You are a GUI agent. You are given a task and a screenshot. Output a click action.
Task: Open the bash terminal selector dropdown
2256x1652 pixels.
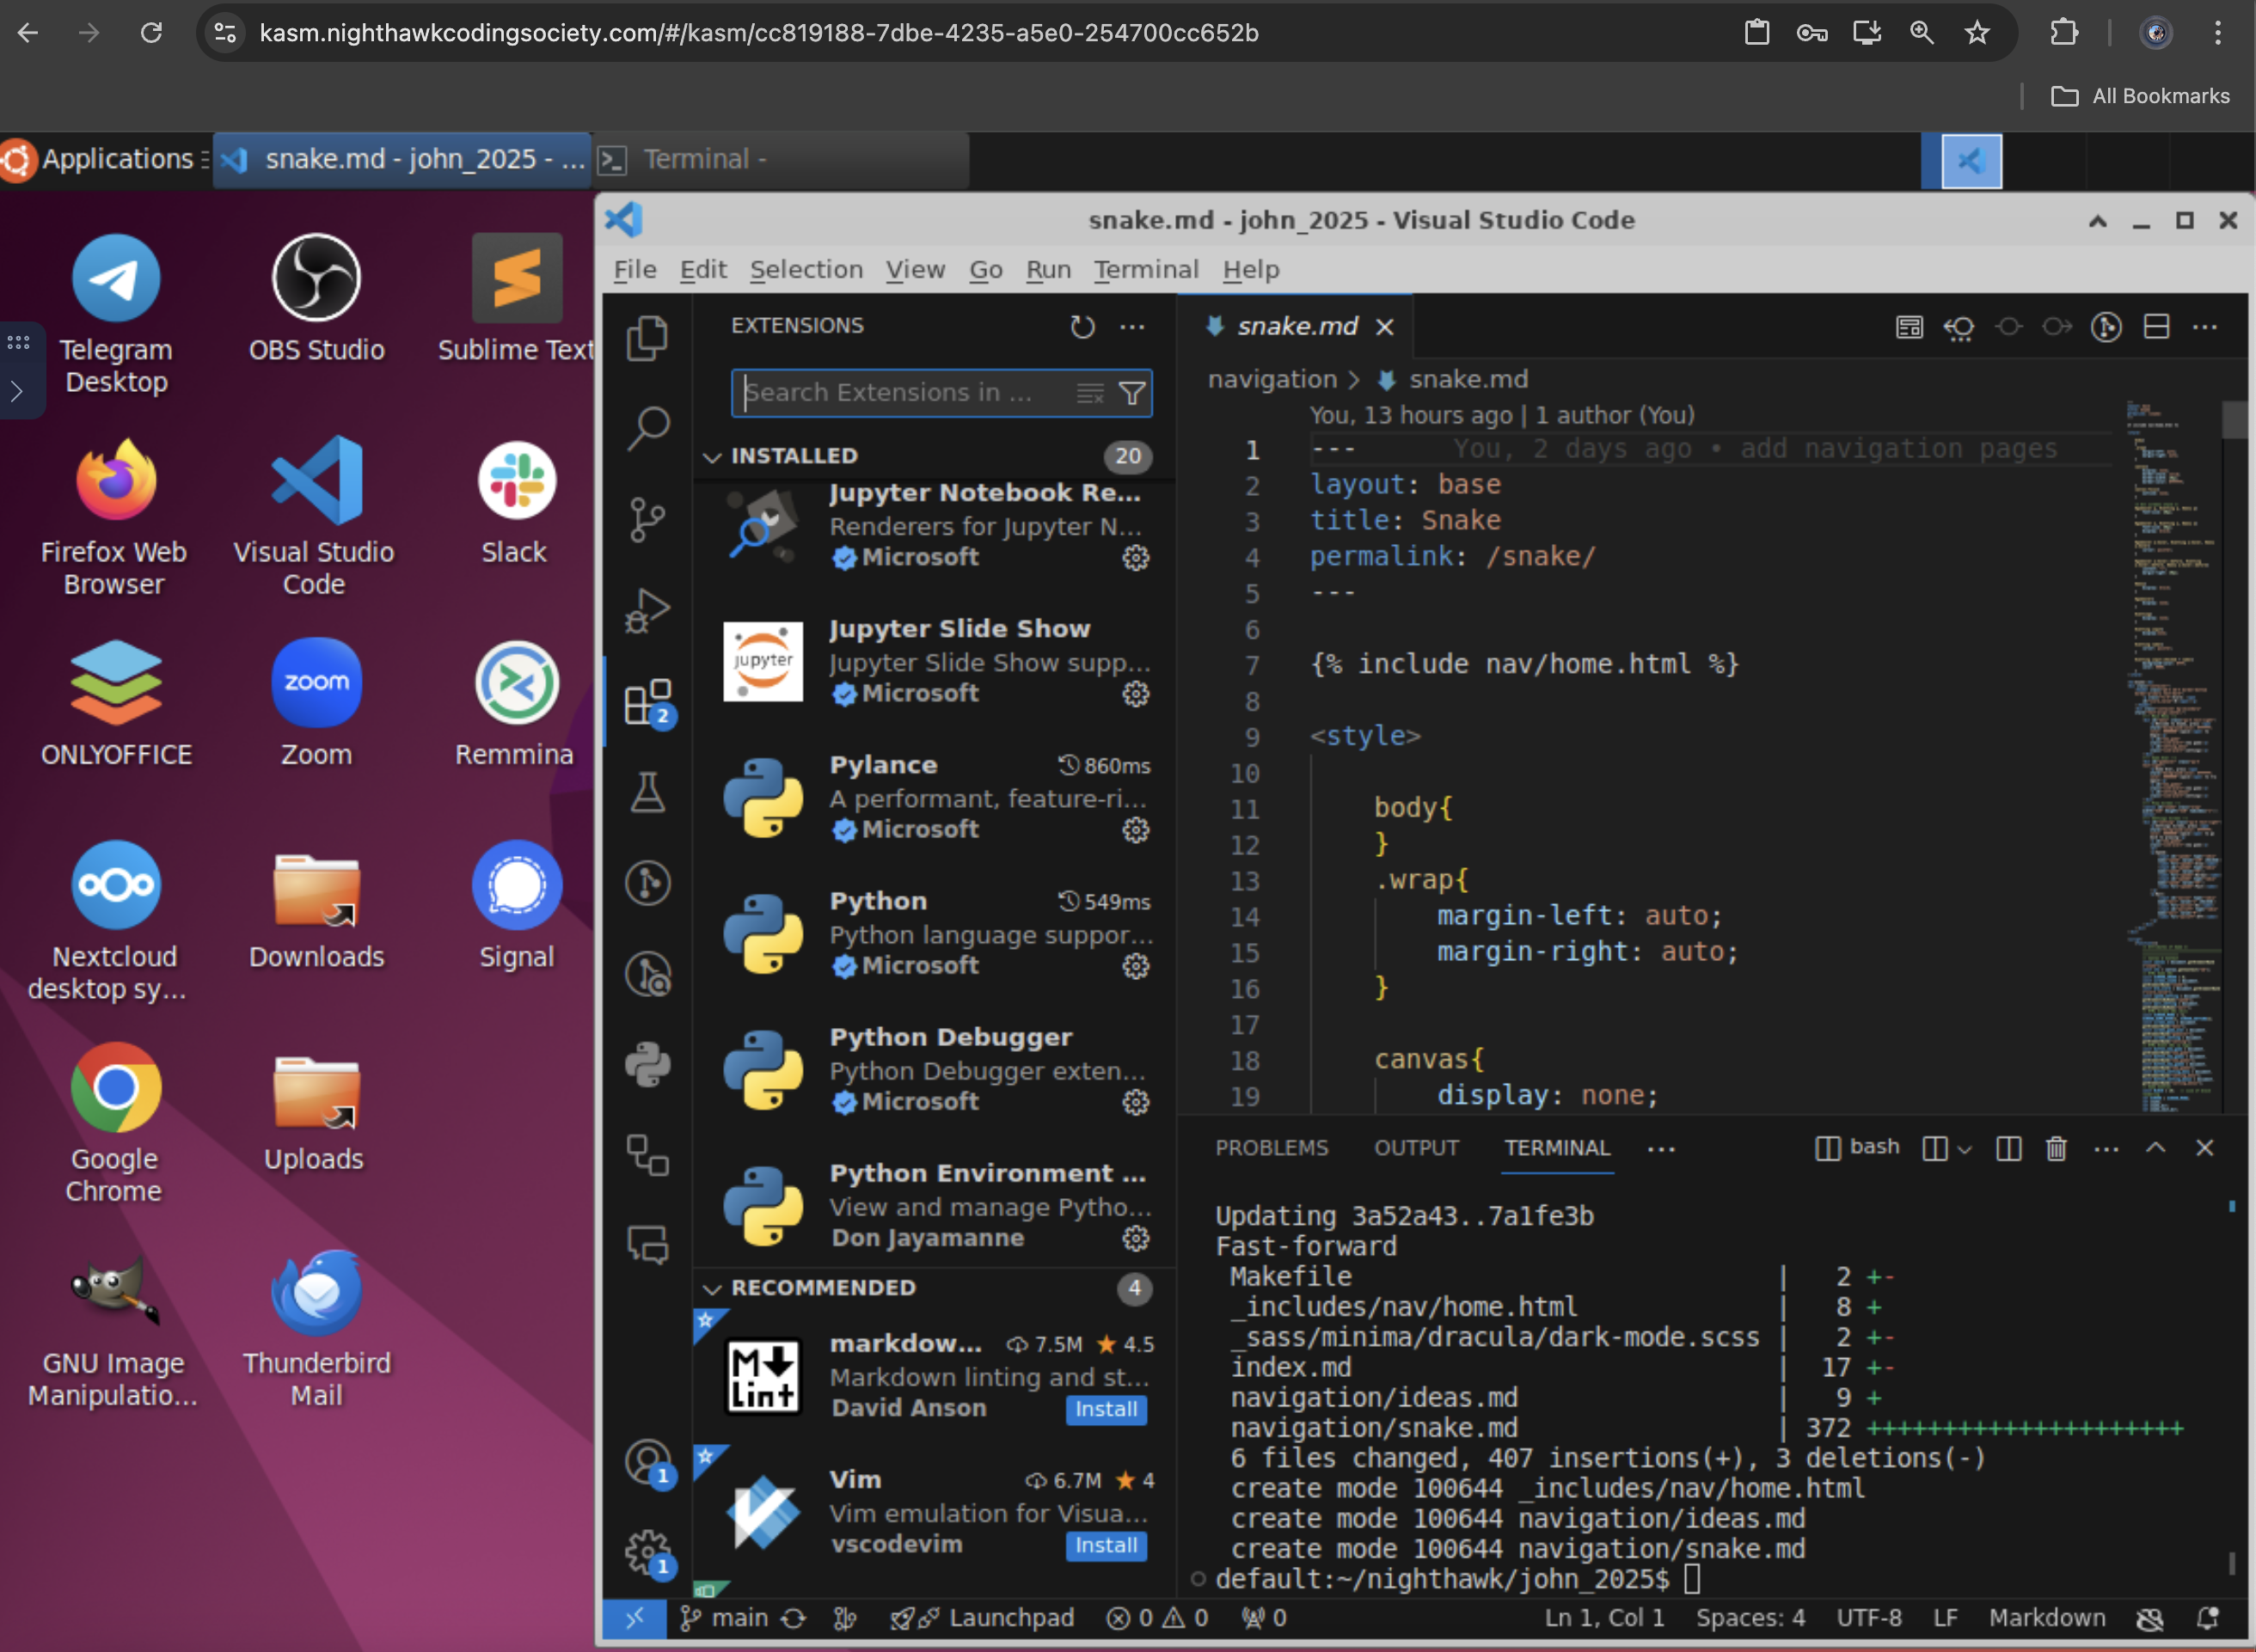[x=1944, y=1148]
